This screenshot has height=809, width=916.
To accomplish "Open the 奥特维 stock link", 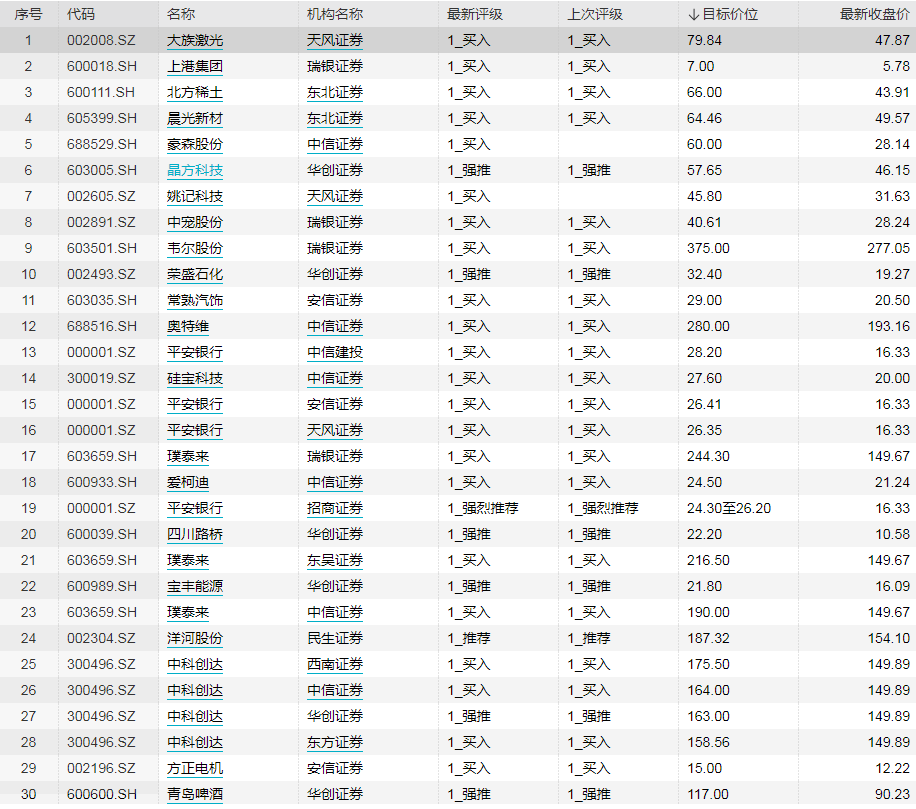I will coord(188,327).
